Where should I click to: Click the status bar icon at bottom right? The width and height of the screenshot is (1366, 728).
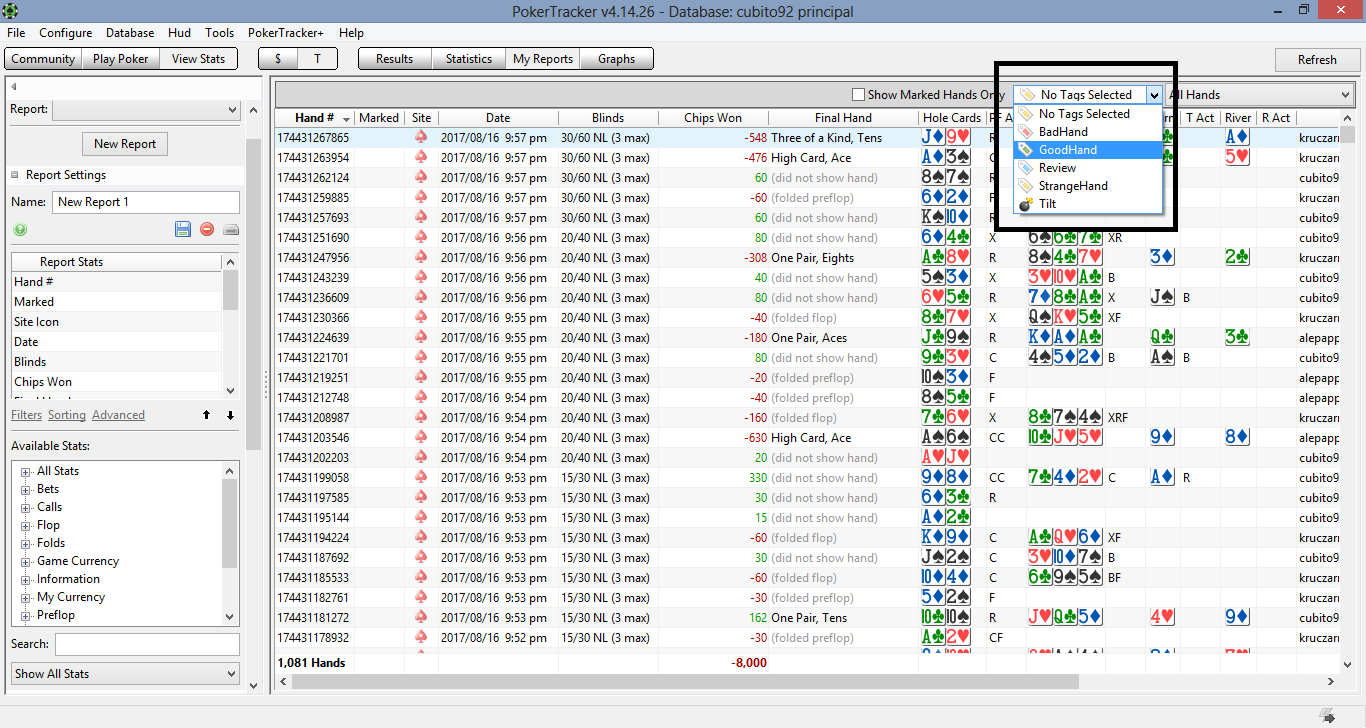pos(1327,715)
